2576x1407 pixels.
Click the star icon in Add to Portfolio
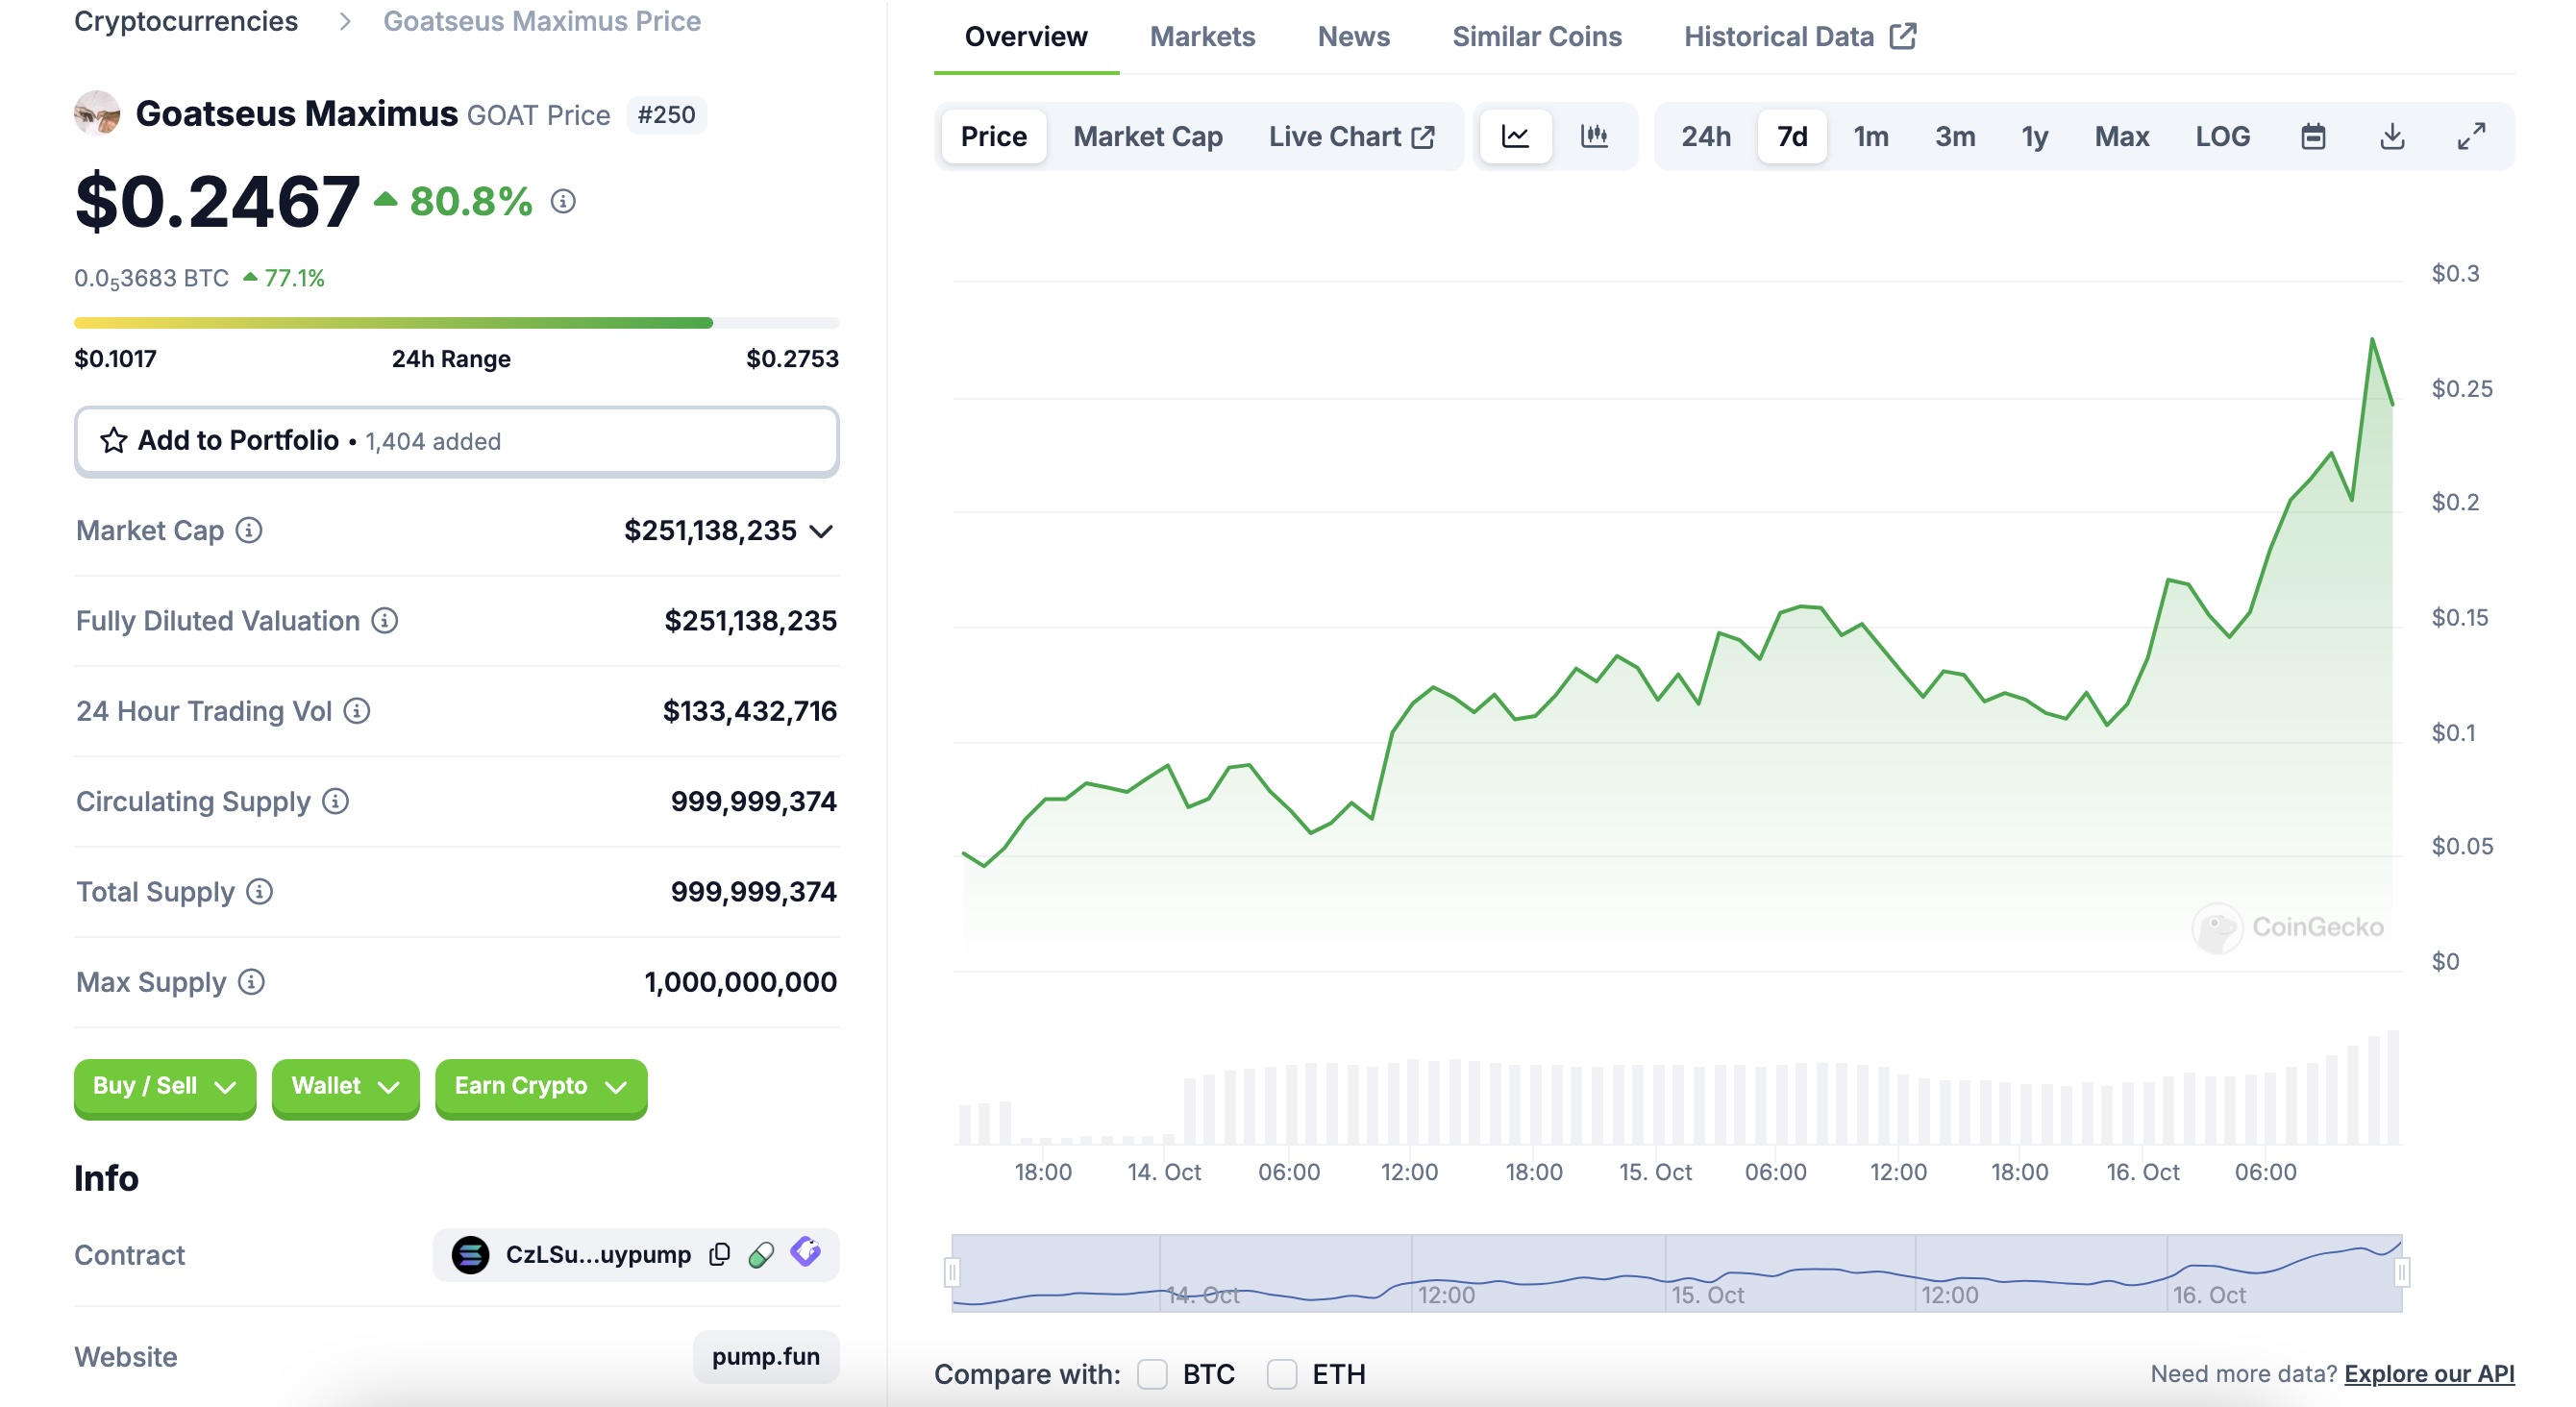point(113,440)
